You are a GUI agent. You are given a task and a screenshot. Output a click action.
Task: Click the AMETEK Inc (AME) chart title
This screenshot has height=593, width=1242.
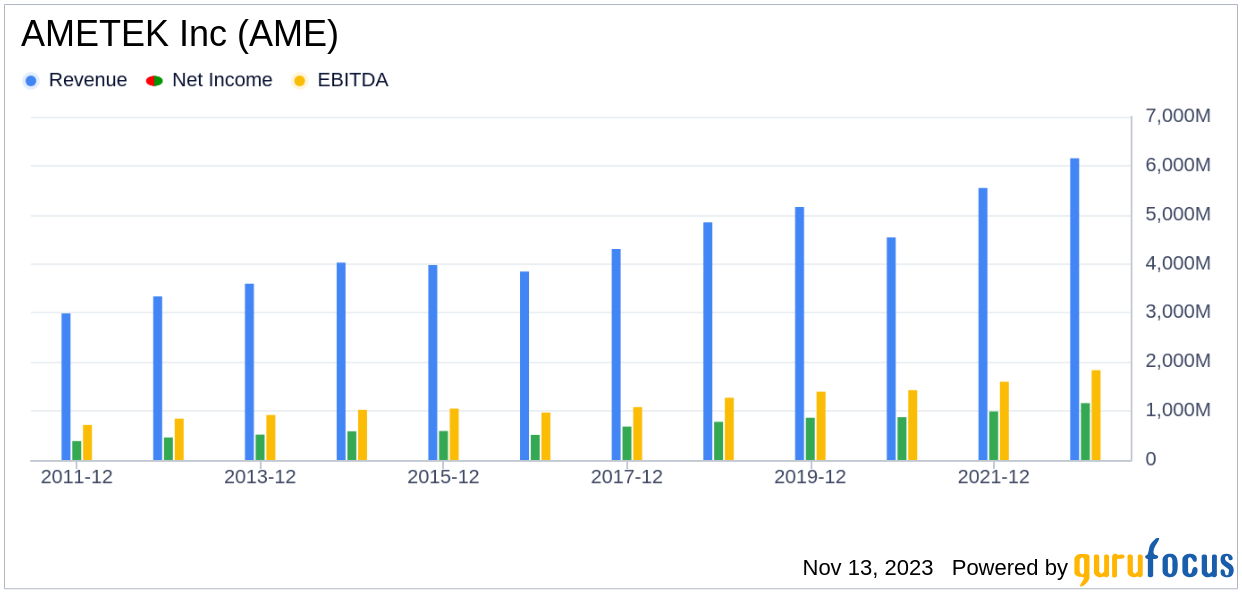180,35
